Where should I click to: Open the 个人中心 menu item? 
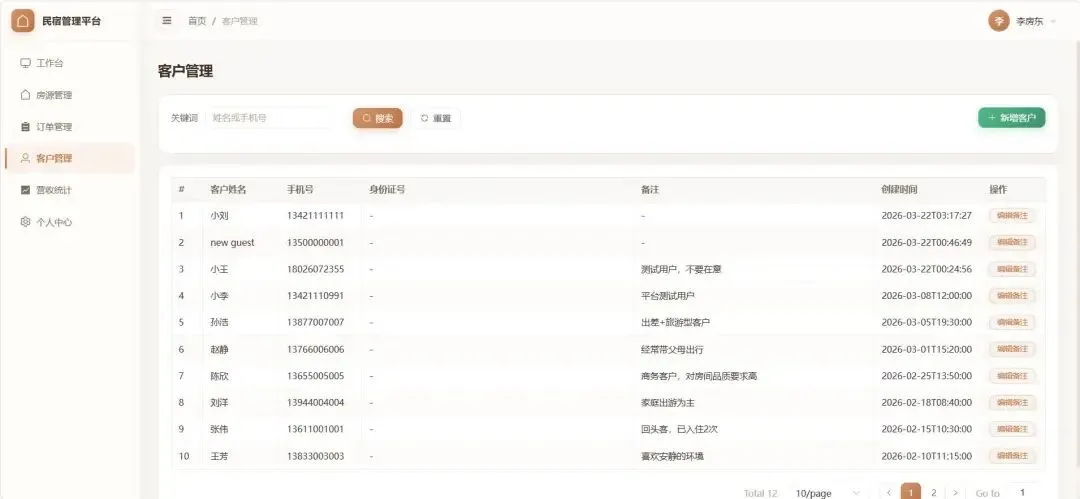tap(69, 222)
